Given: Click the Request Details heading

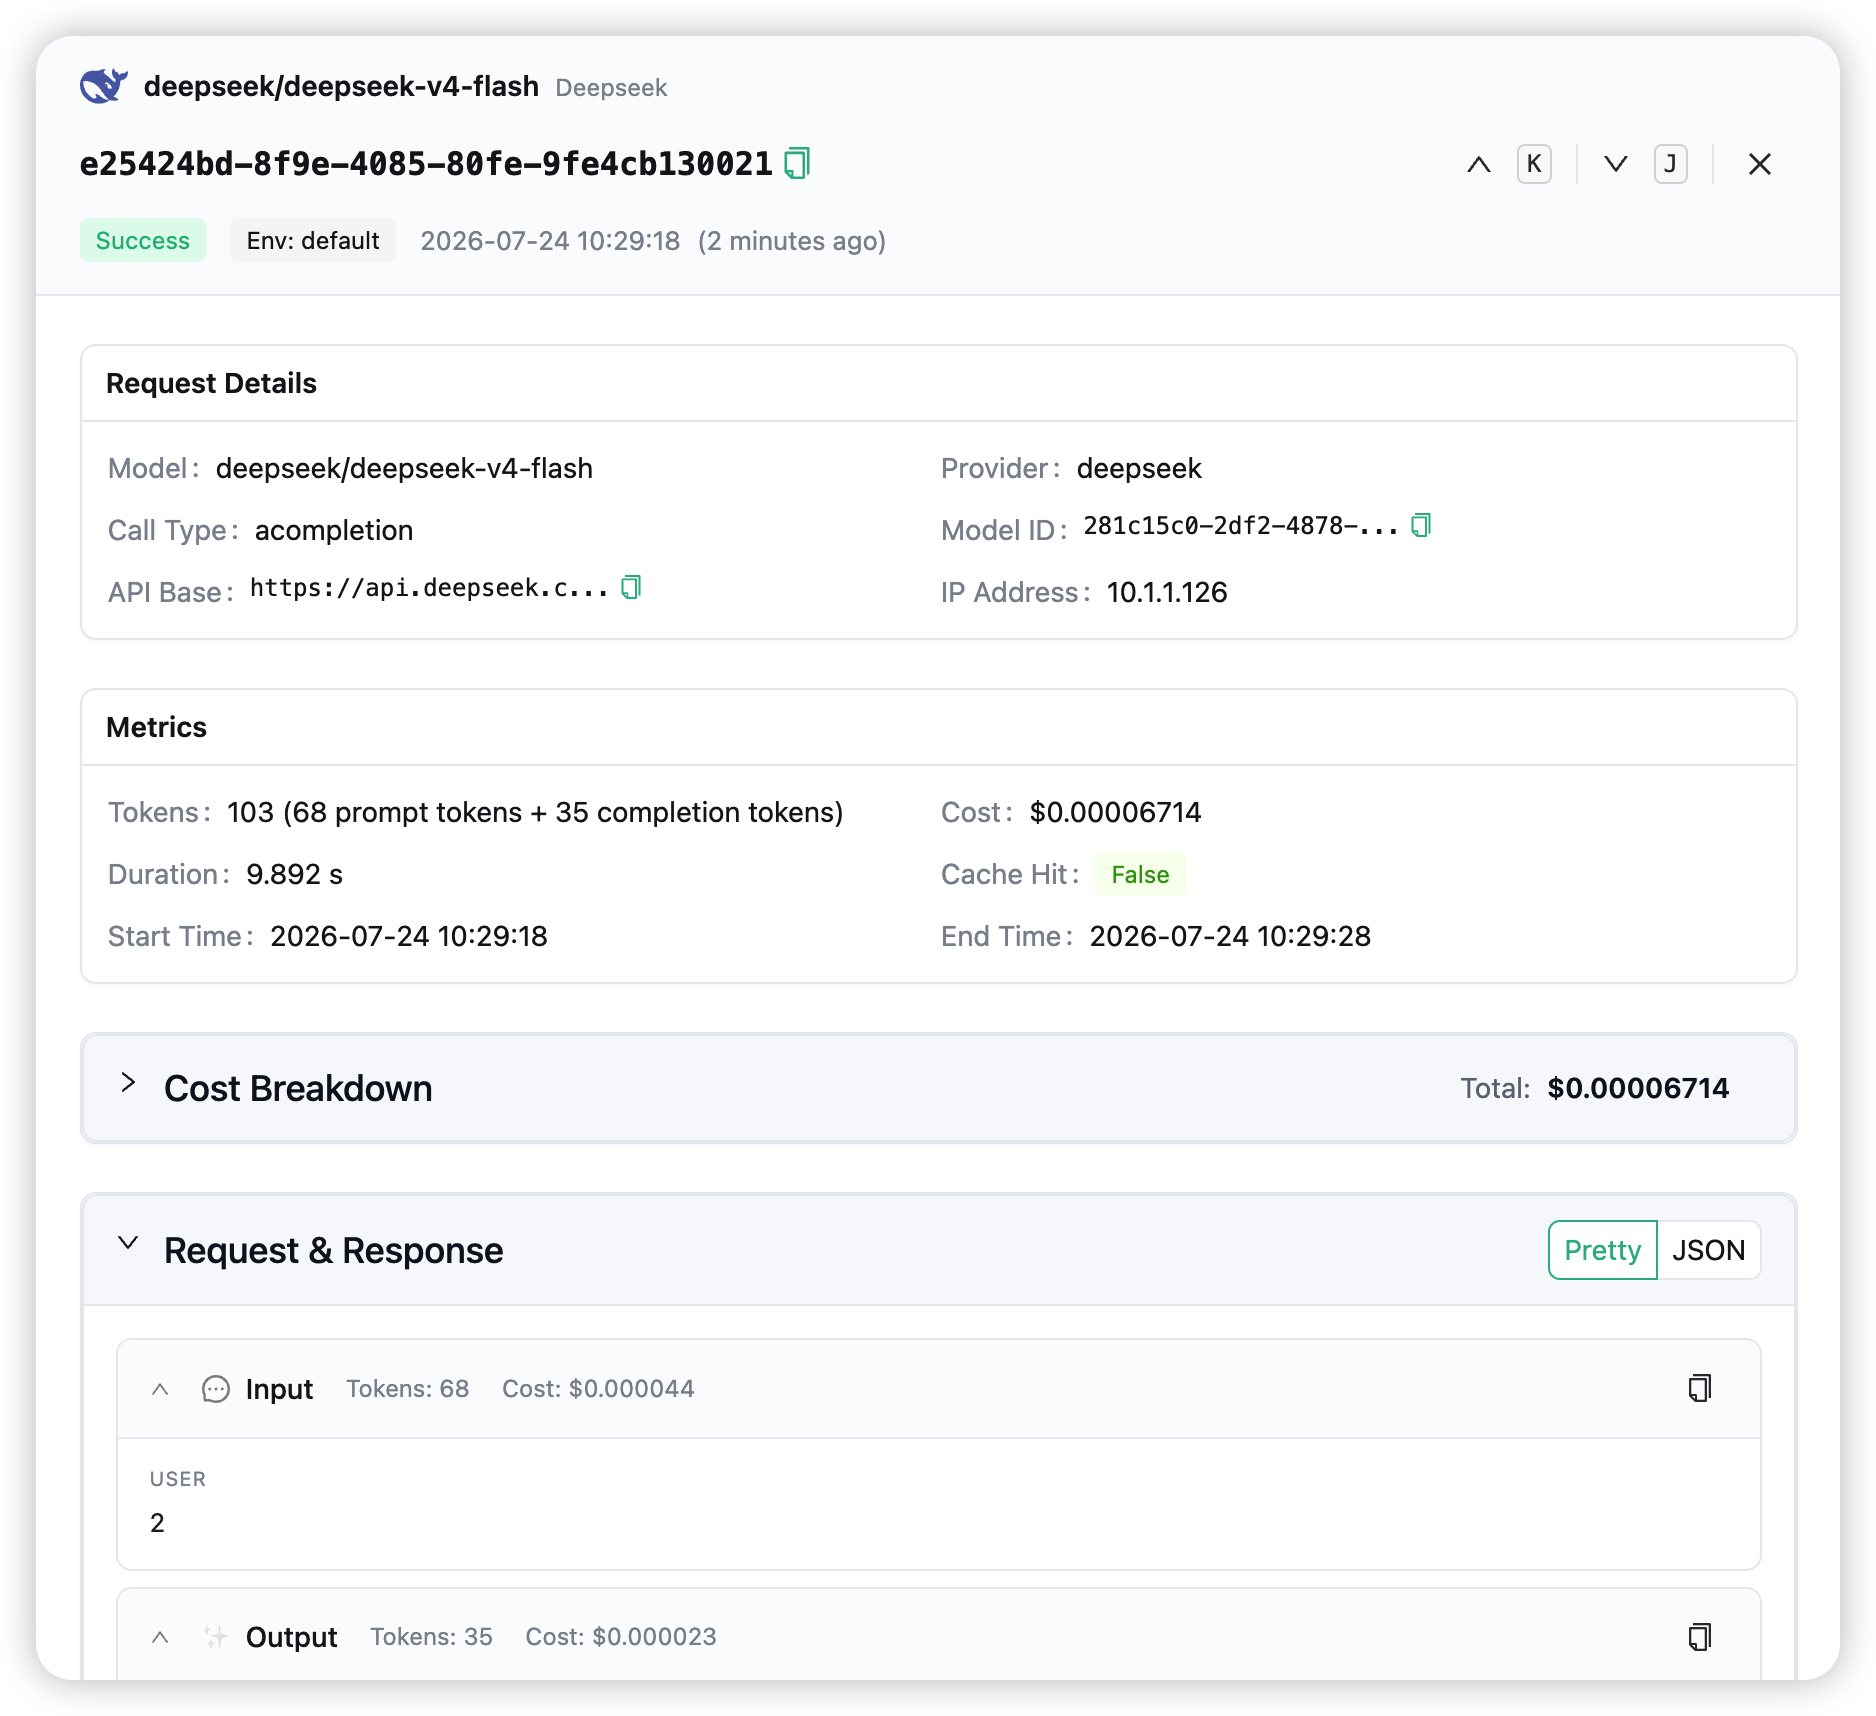Looking at the screenshot, I should tap(211, 383).
